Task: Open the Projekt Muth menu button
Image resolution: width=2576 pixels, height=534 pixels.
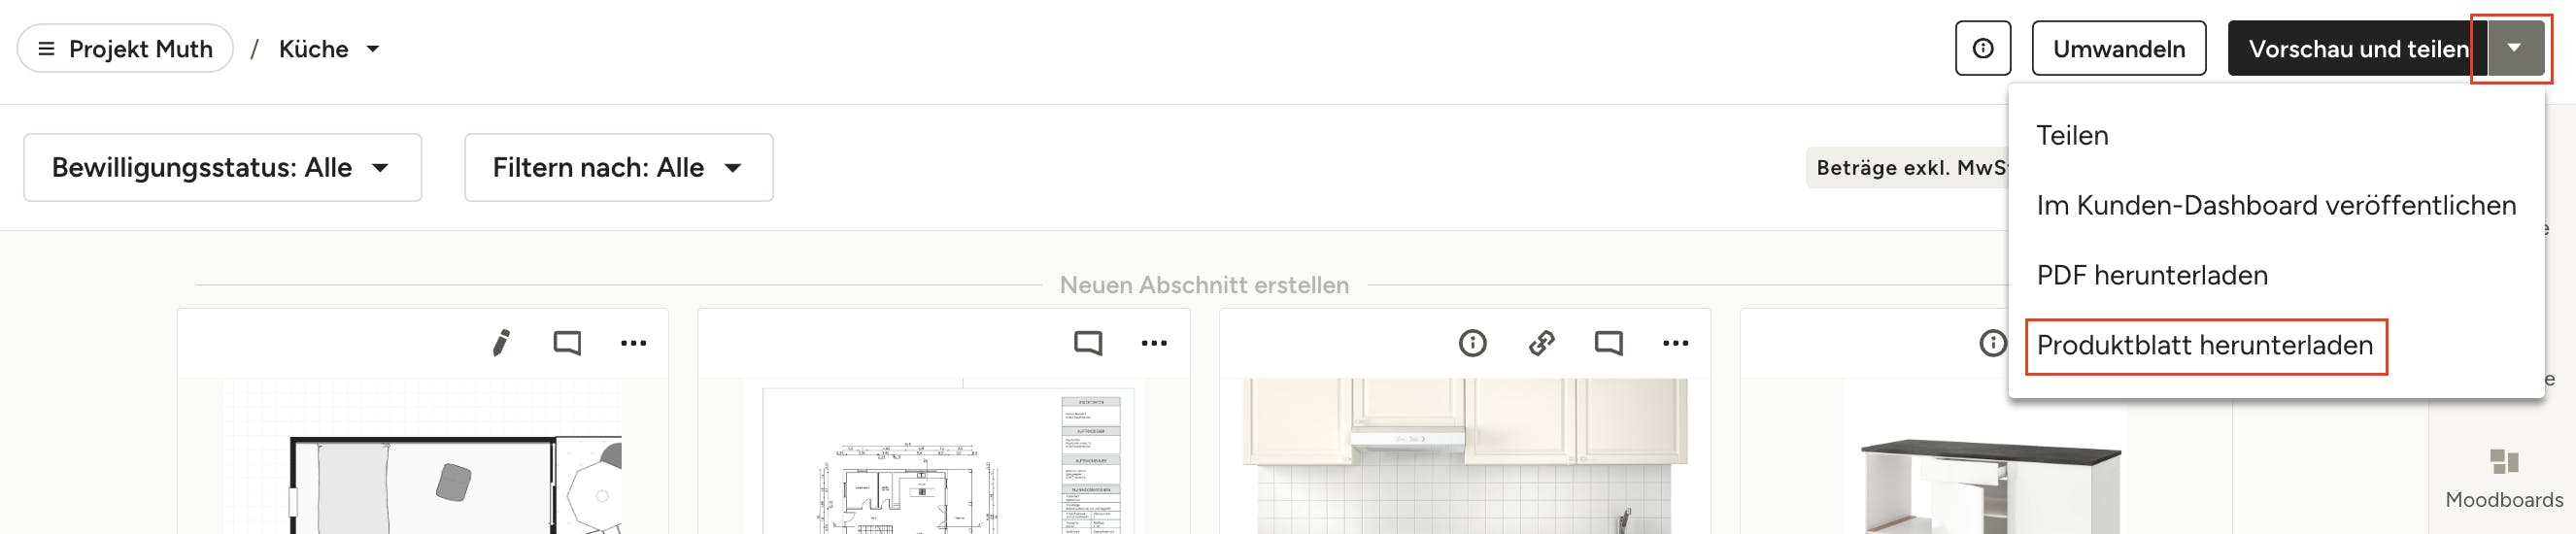Action: click(125, 49)
